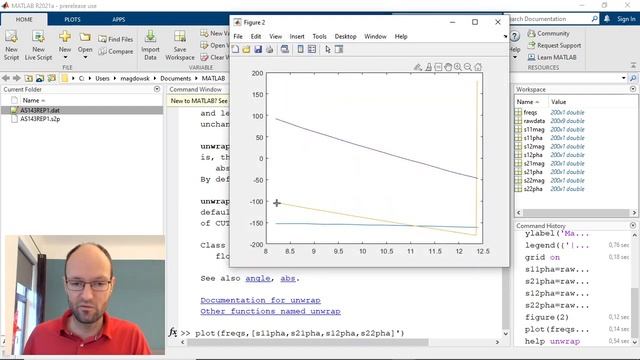Select axes Zoom In tool
640x360 pixels.
pos(458,67)
